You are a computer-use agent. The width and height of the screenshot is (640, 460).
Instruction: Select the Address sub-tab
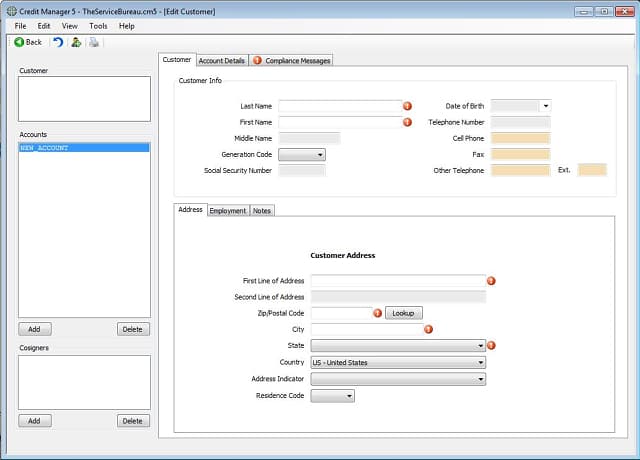(190, 209)
